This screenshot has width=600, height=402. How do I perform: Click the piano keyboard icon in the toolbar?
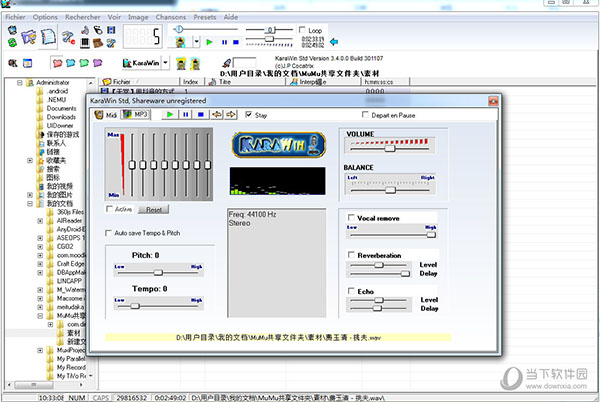click(85, 42)
